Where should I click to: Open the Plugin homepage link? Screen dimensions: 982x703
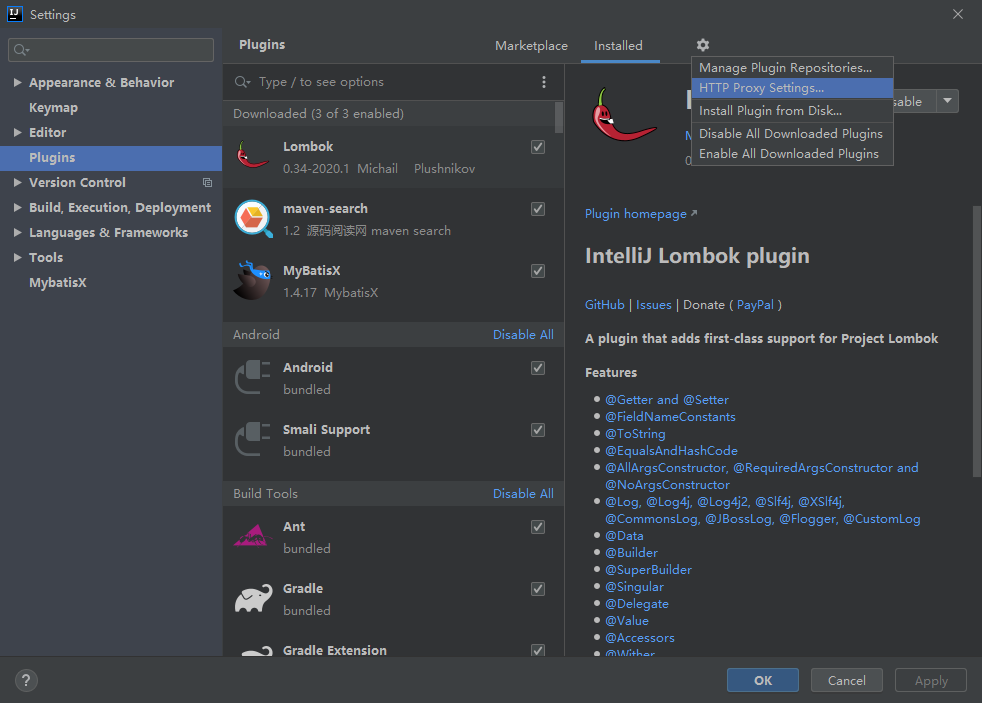641,214
